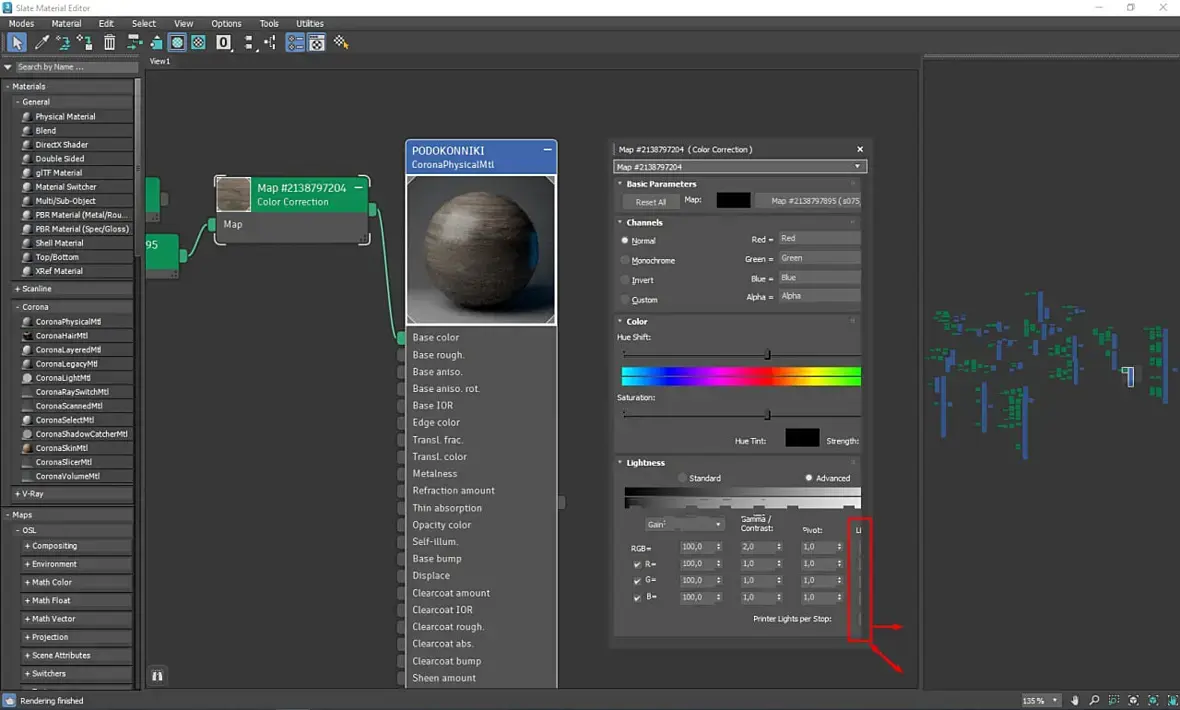This screenshot has height=710, width=1180.
Task: Open the 135% zoom level dropdown
Action: click(1041, 700)
